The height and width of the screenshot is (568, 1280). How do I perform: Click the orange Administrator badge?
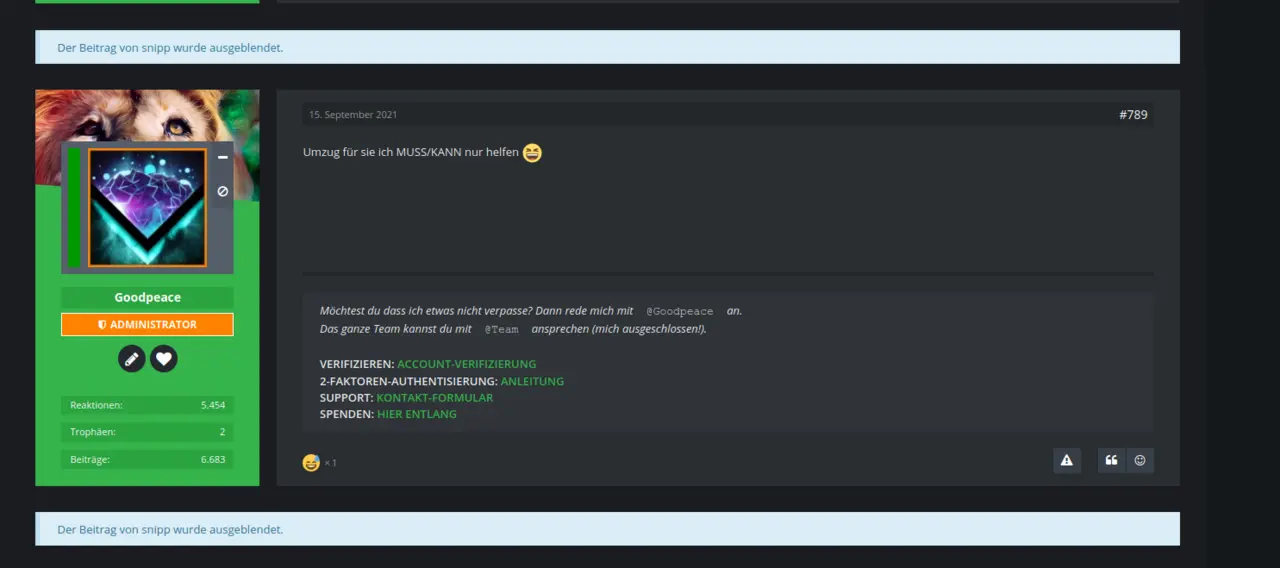tap(147, 325)
